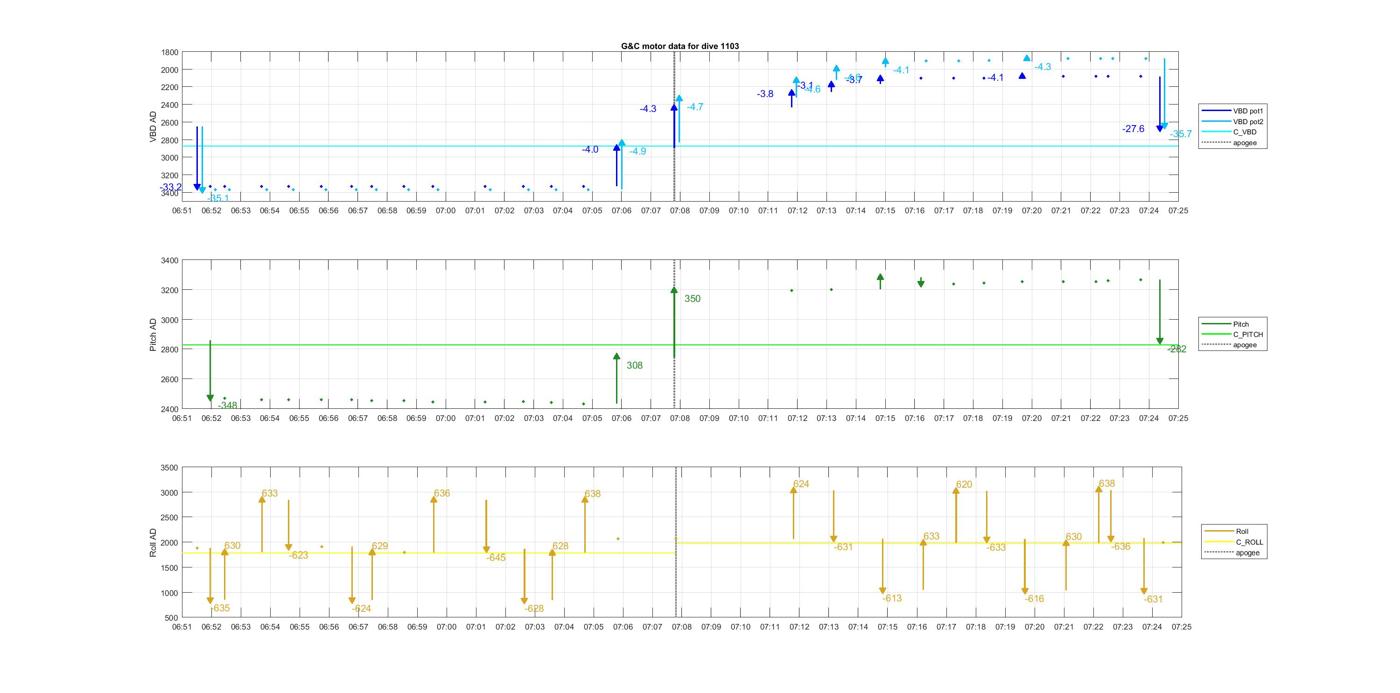The image size is (1400, 693).
Task: Click the '-616' roll data label
Action: 1034,600
